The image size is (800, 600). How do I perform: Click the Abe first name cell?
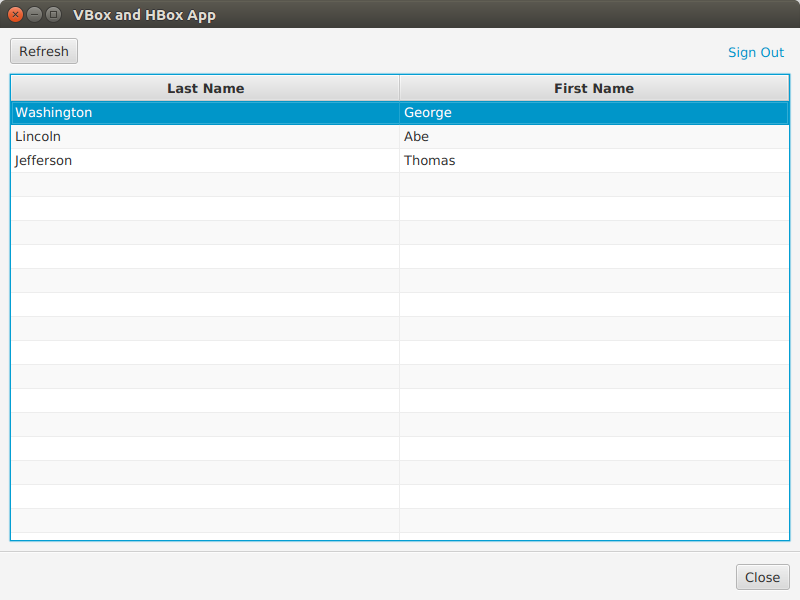417,137
